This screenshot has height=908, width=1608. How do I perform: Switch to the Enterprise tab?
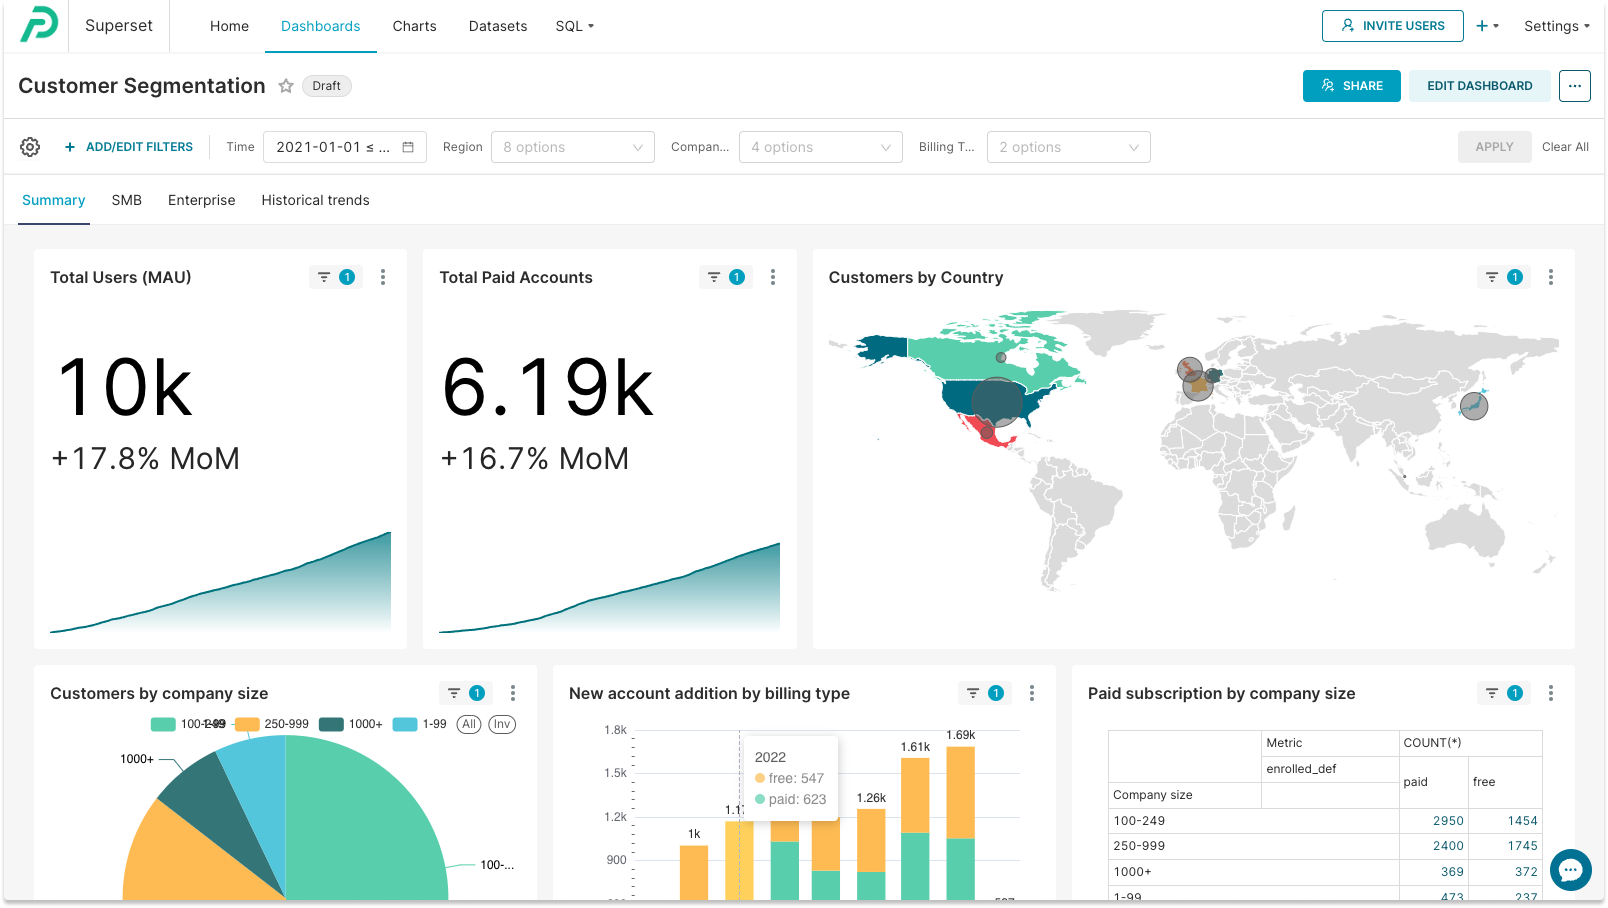[201, 200]
